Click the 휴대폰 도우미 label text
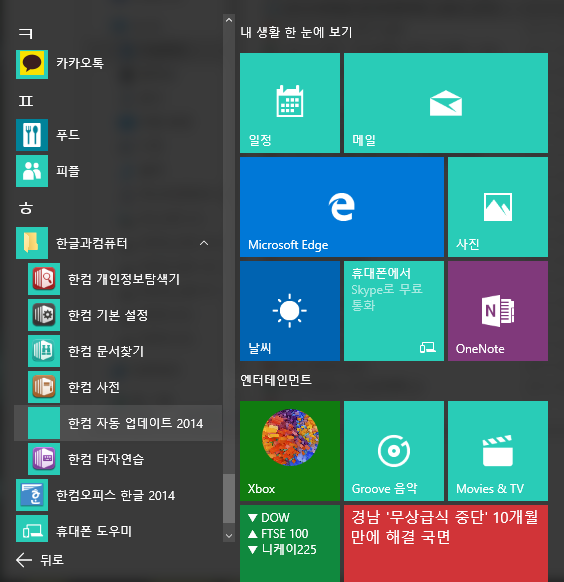The image size is (564, 582). (94, 531)
